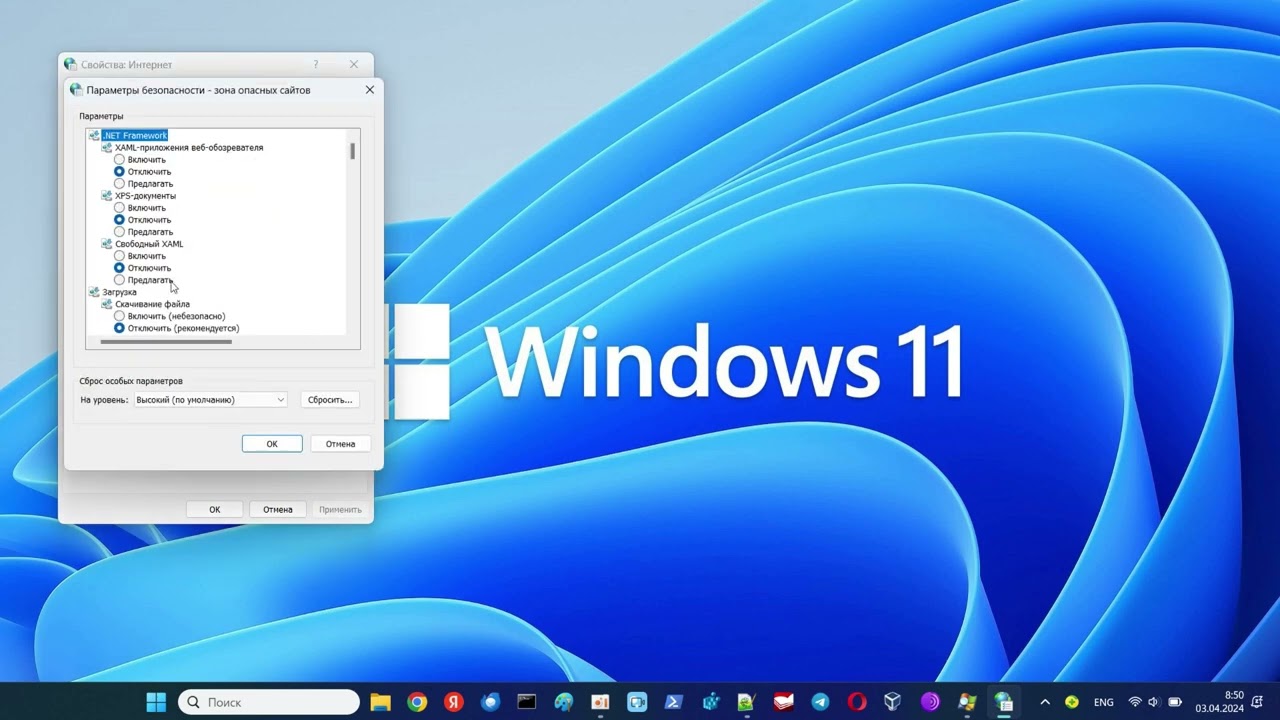Open the На уровень dropdown list
Screen dimensions: 1280x720
tap(210, 400)
